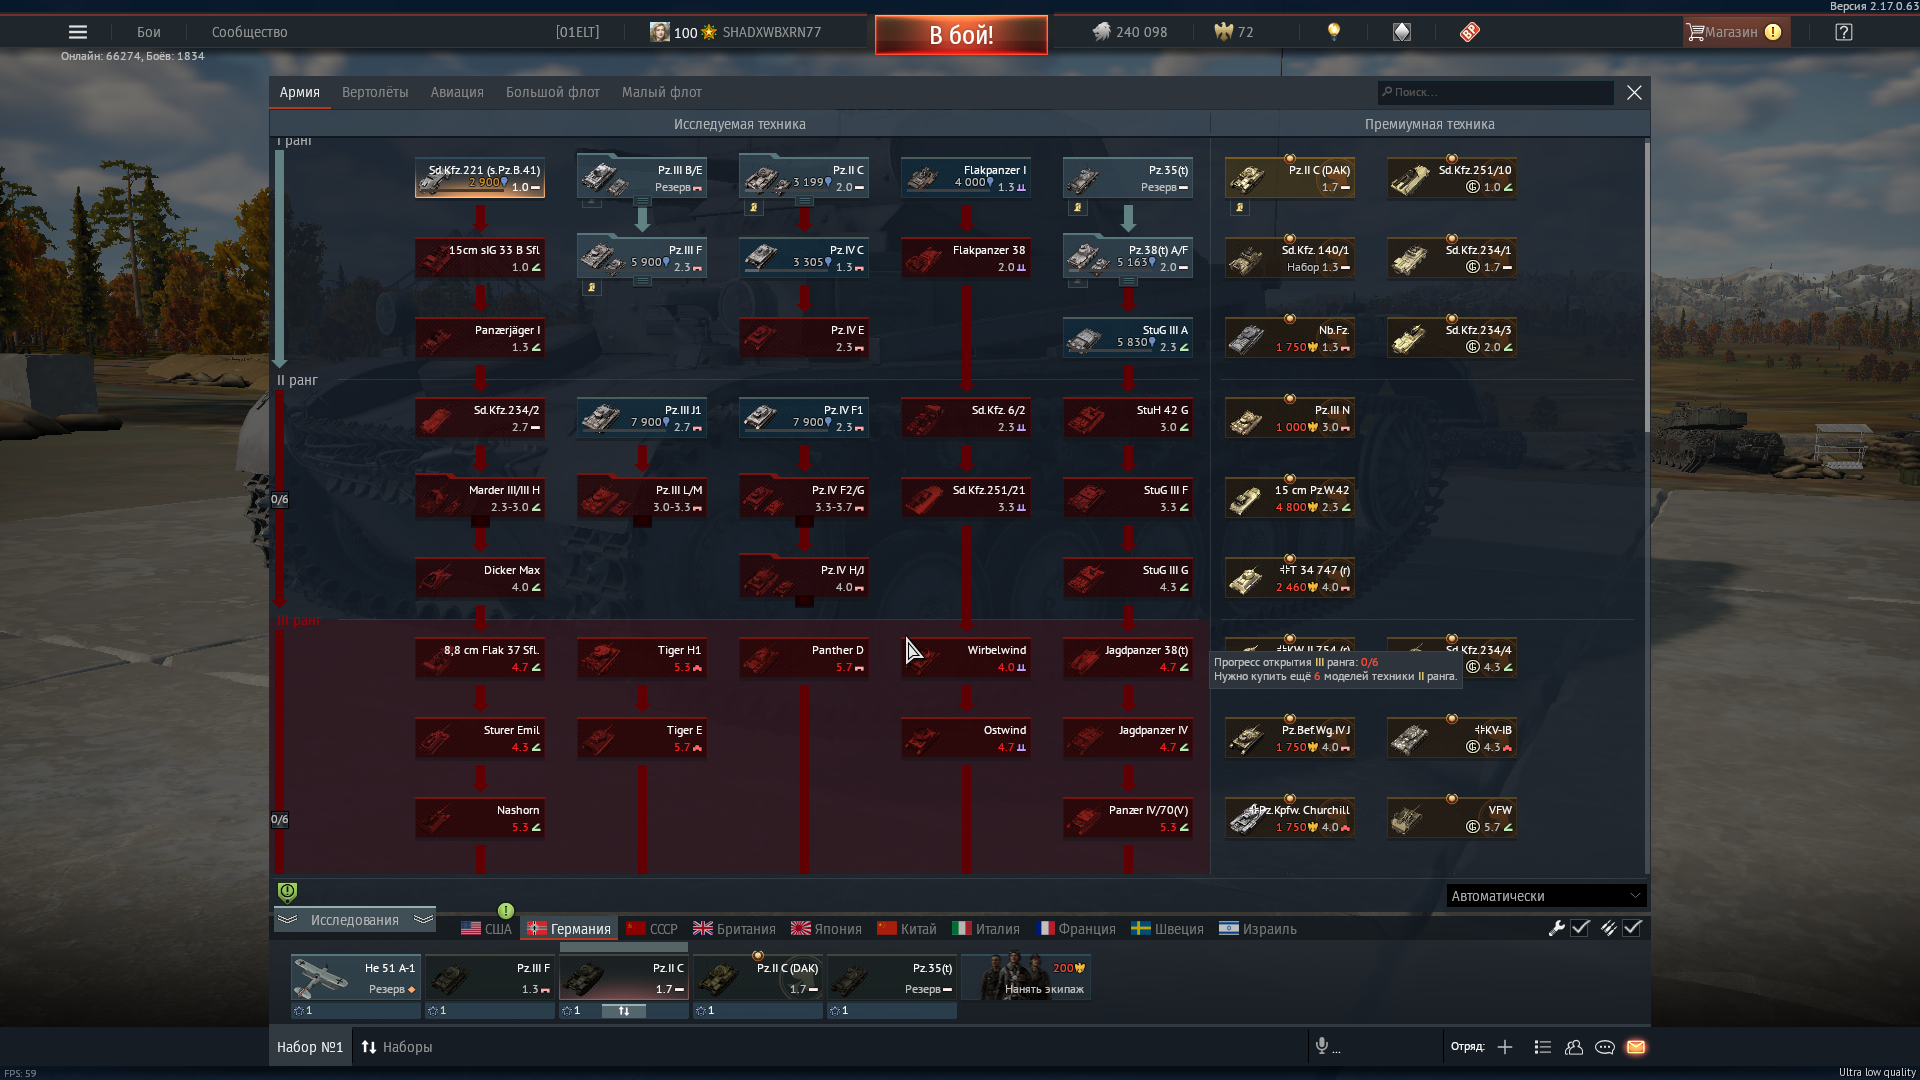
Task: Click the research tree vertical scrollbar
Action: coord(1646,288)
